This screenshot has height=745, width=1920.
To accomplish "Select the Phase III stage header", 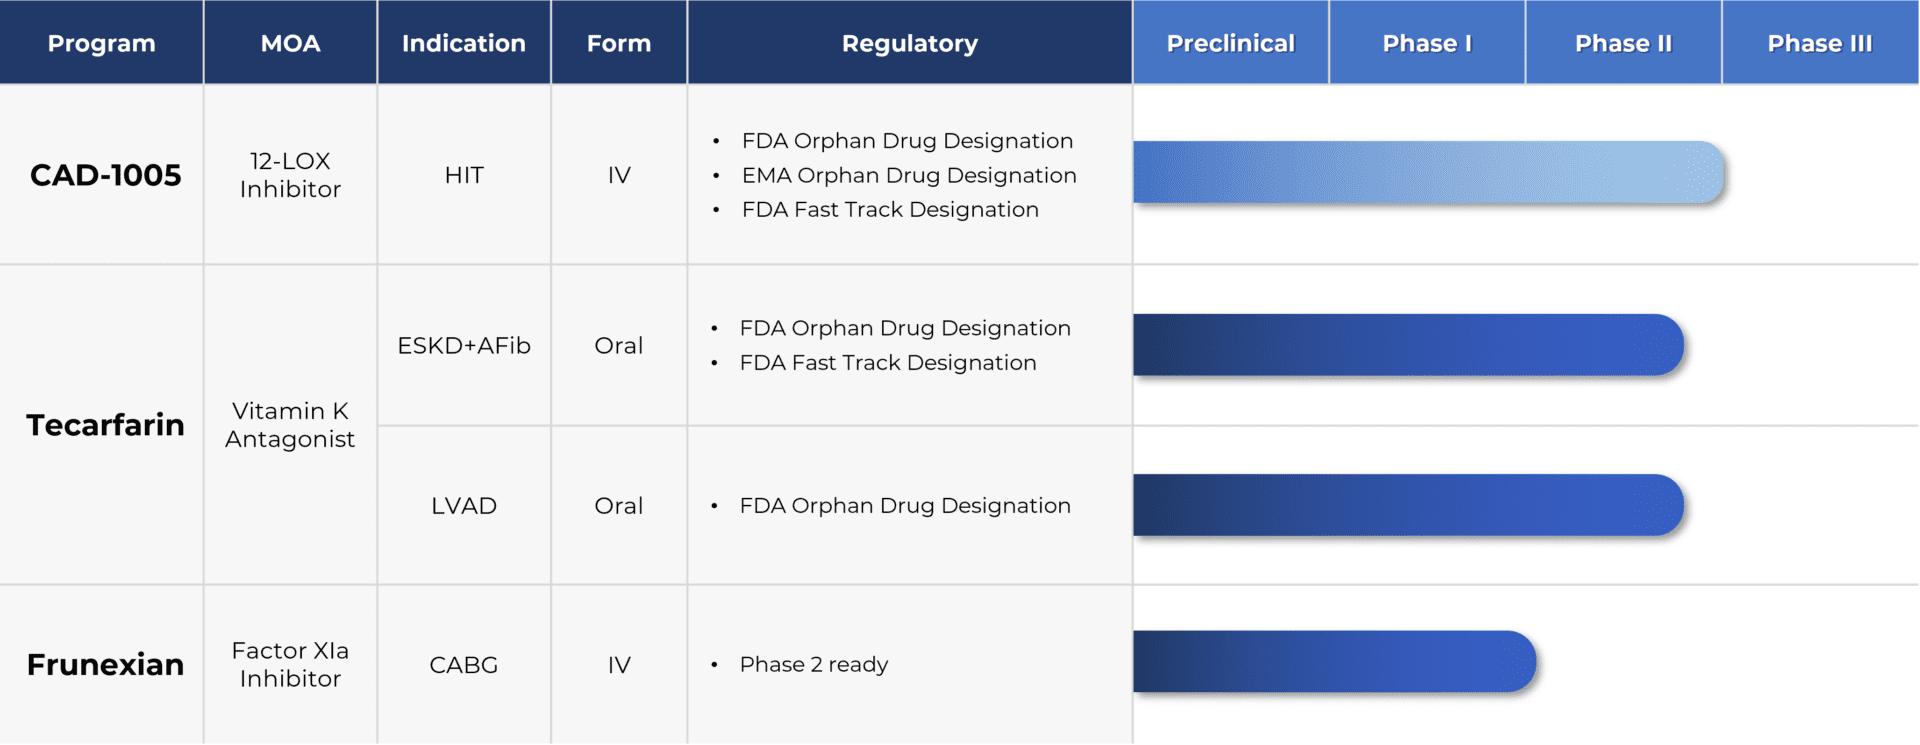I will [x=1819, y=43].
